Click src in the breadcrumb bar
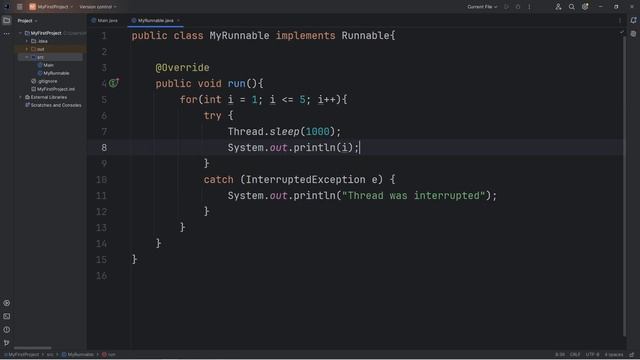 pyautogui.click(x=50, y=355)
